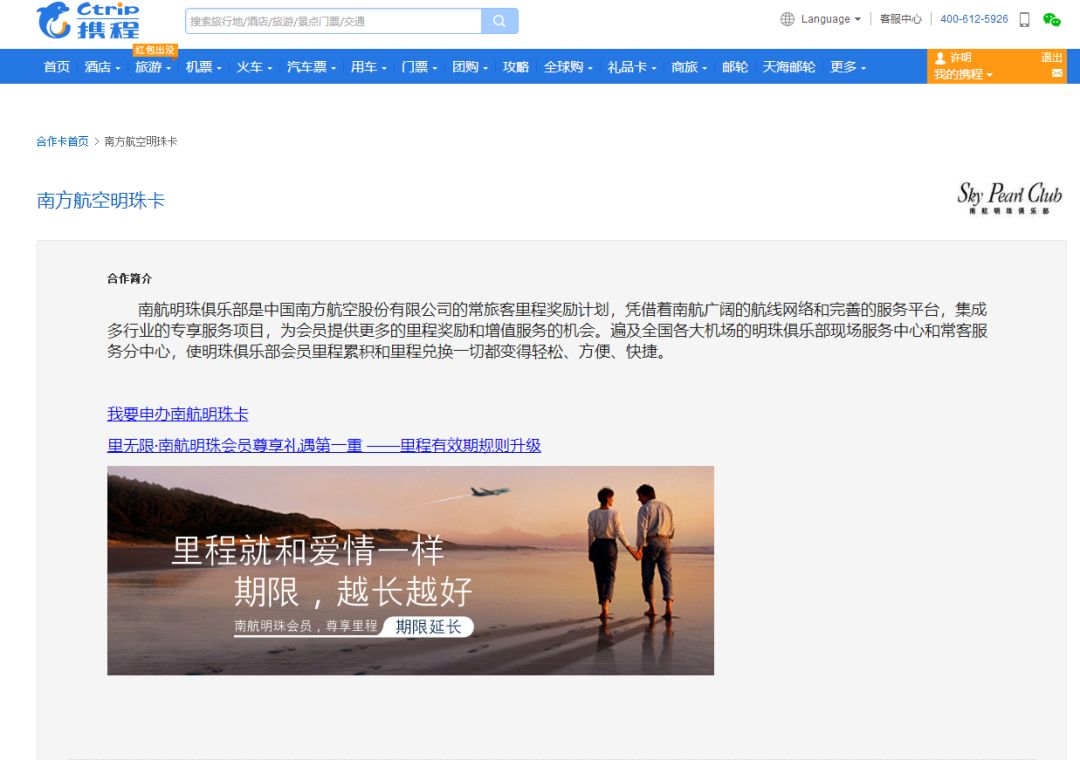Open the 我的携程 account dropdown
The image size is (1080, 760).
[x=963, y=74]
